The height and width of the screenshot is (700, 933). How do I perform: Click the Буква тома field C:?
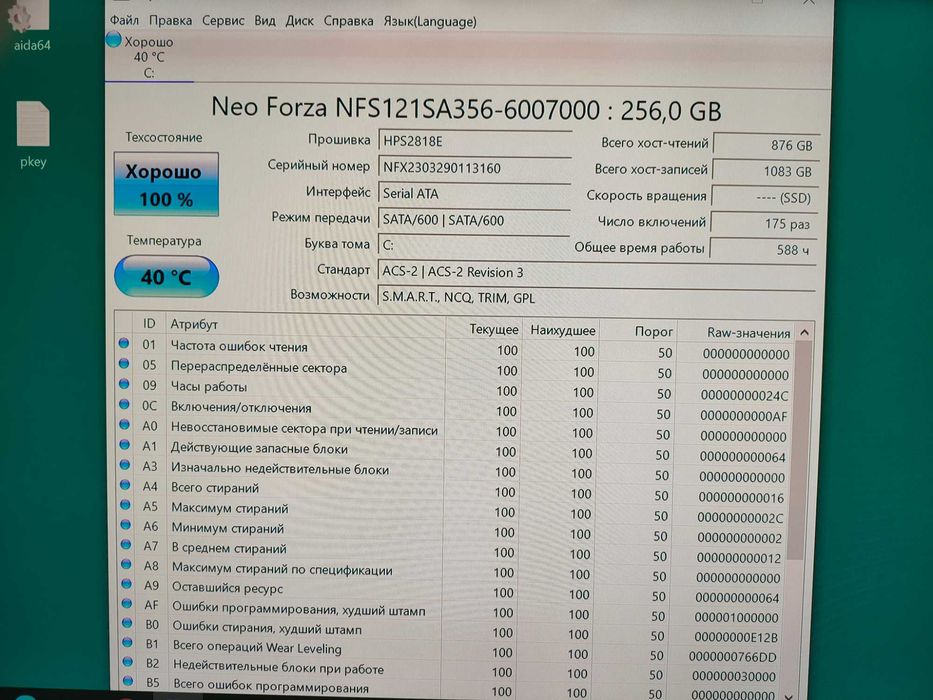(474, 245)
